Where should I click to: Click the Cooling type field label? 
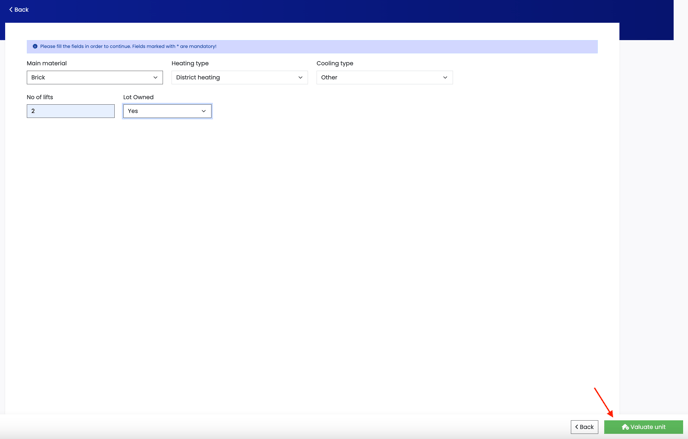pos(335,63)
